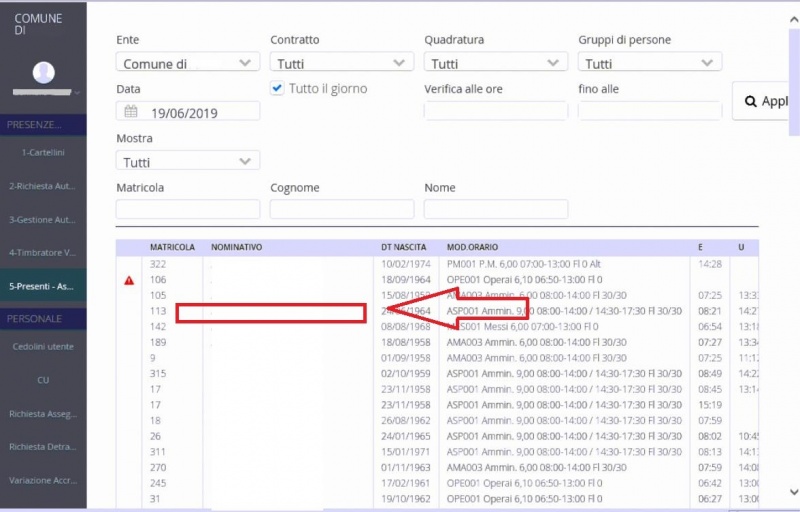Screen dimensions: 800x512
Task: Open the calendar icon in Data field
Action: [x=131, y=112]
